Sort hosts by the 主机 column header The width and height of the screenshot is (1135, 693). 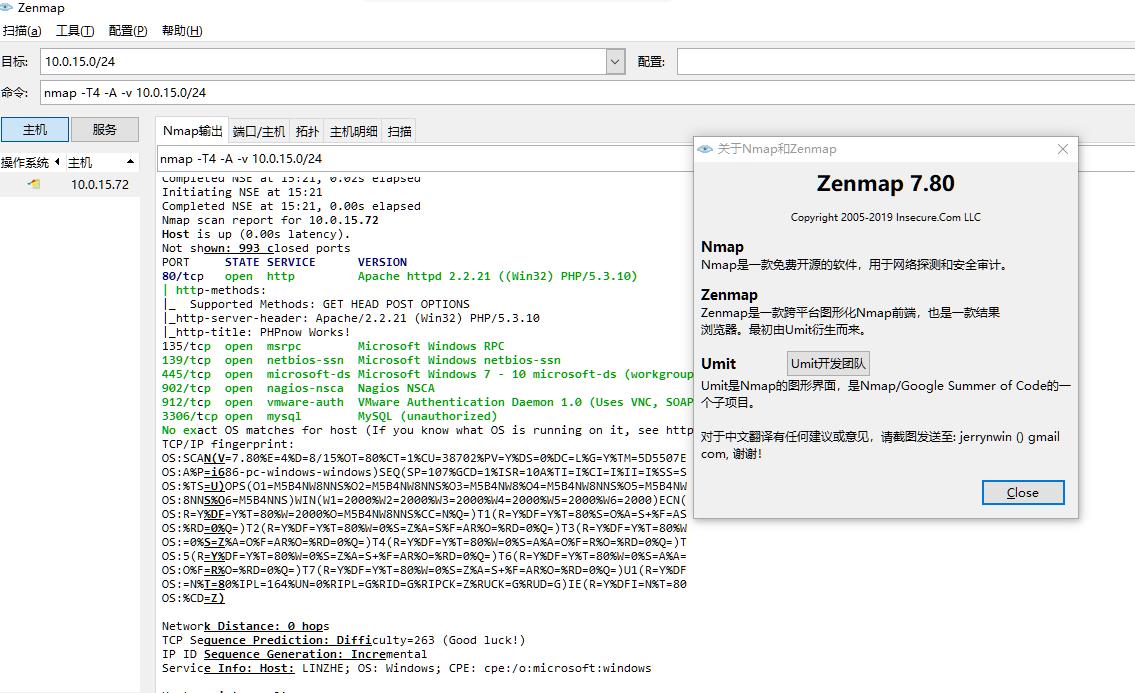pos(101,162)
